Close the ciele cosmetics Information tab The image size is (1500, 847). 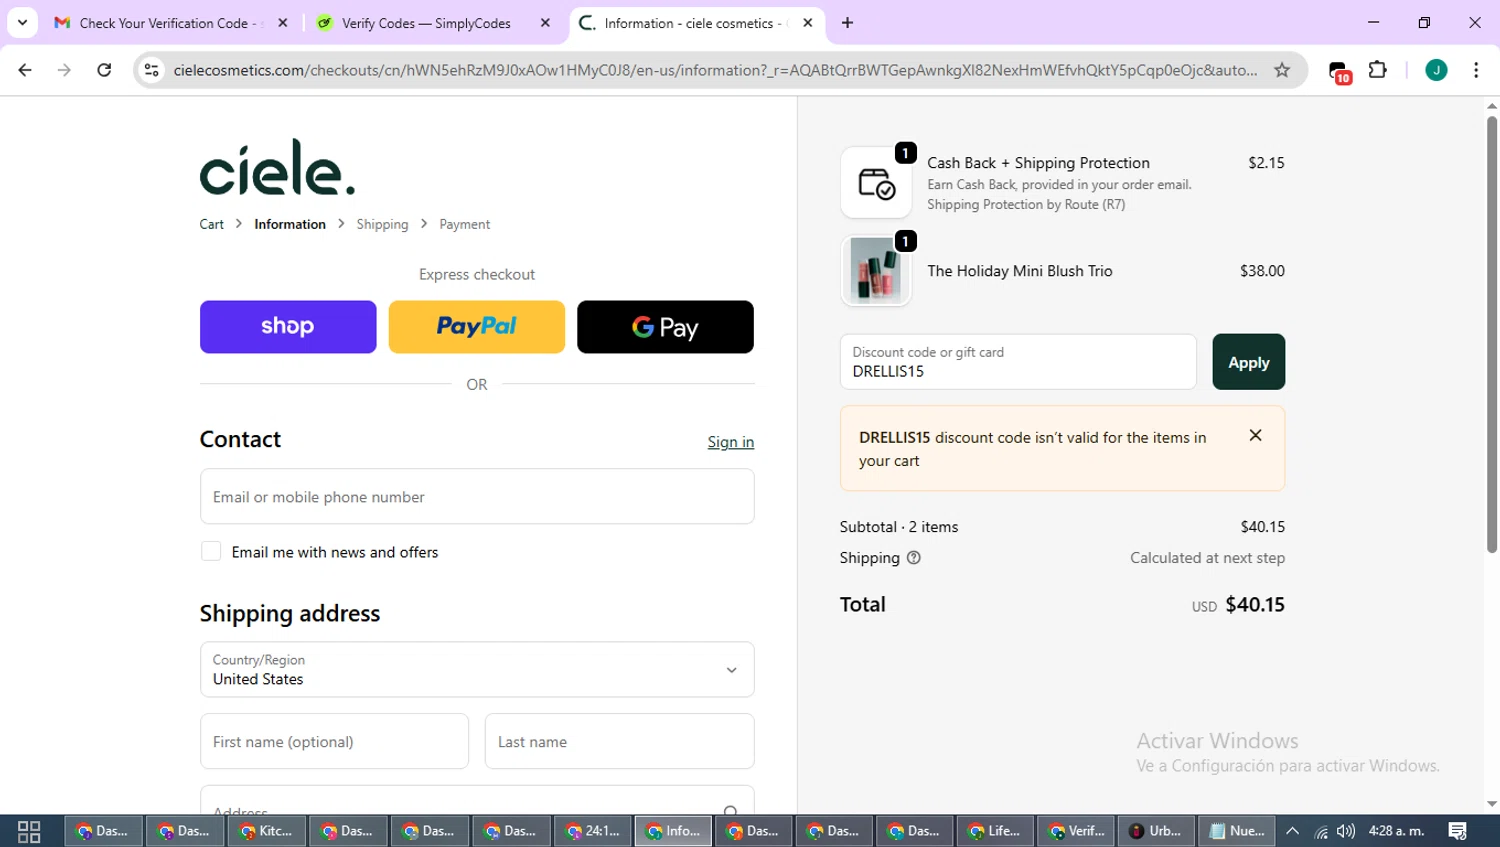[808, 22]
